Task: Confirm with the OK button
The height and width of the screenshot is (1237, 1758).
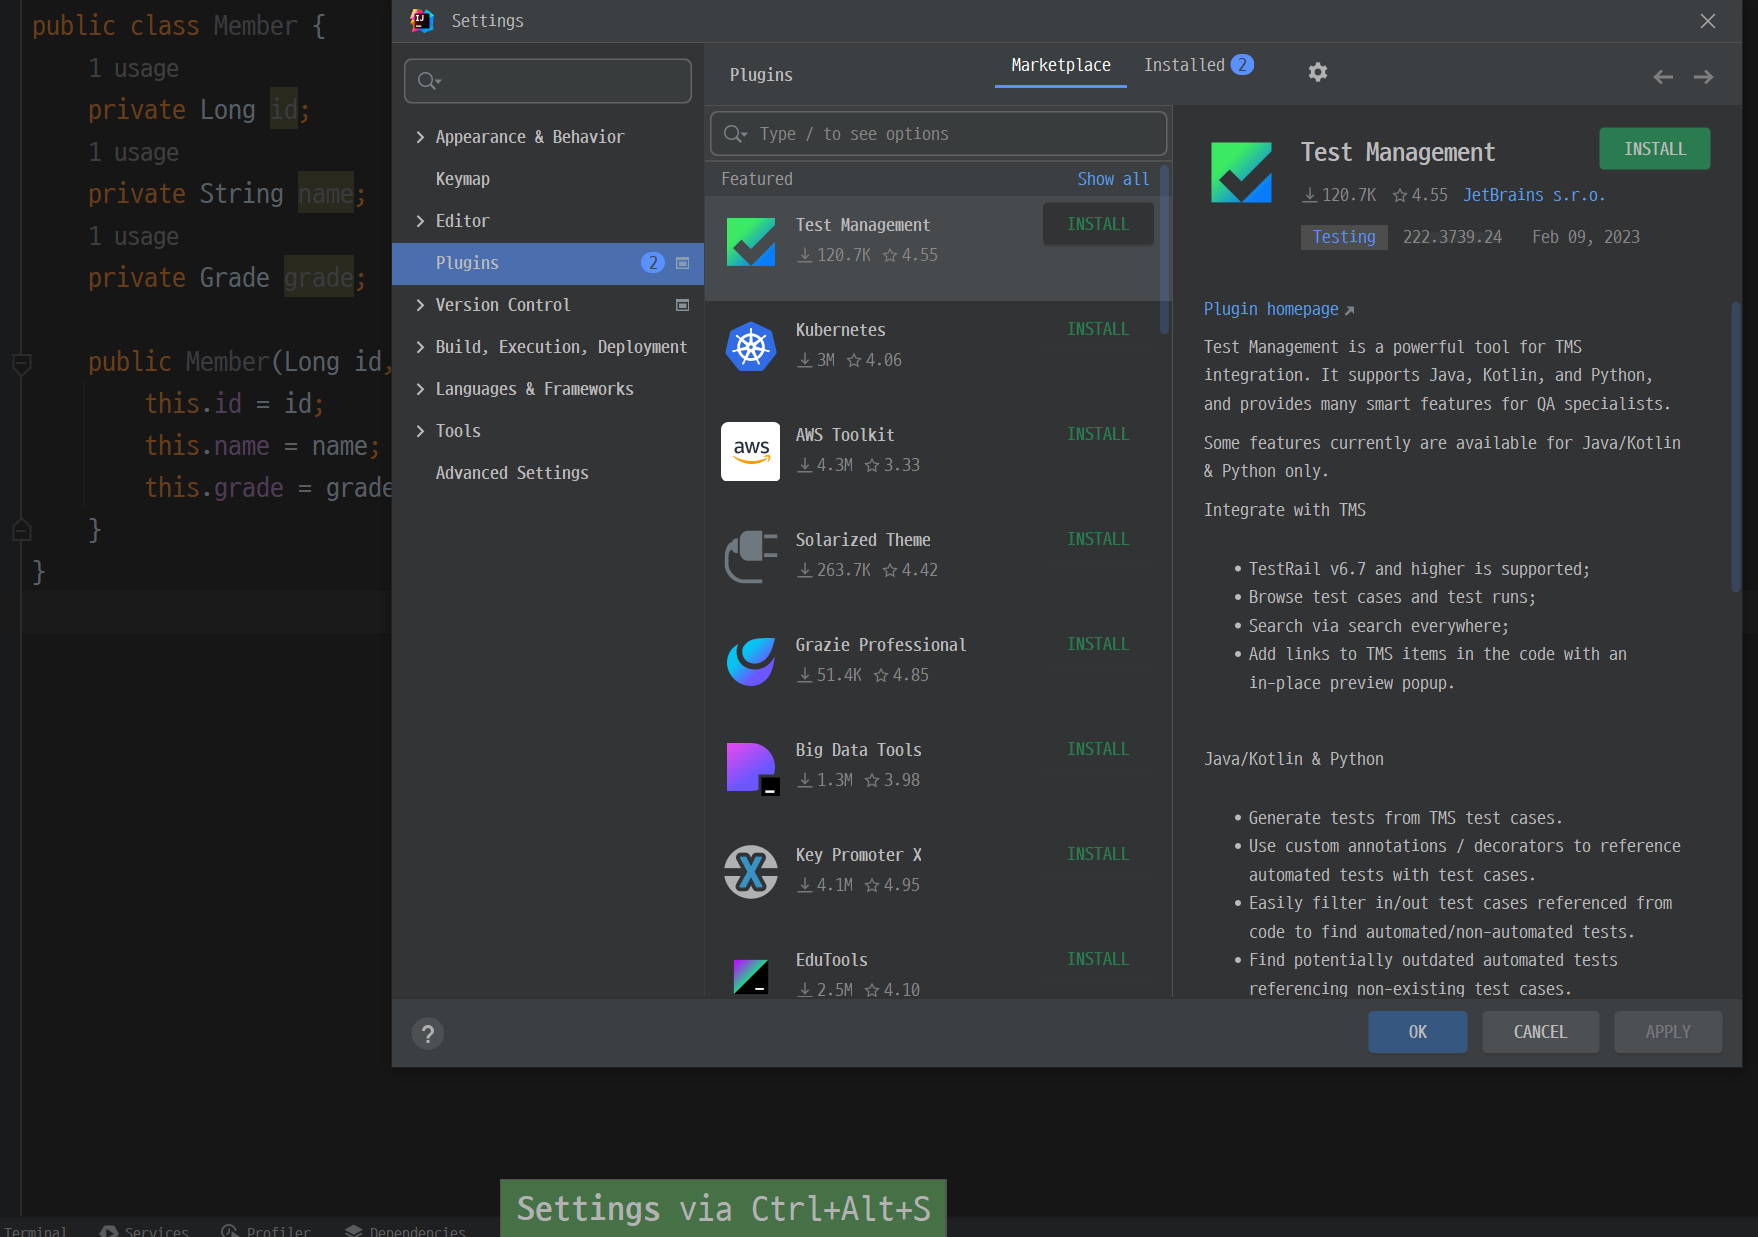Action: tap(1418, 1032)
